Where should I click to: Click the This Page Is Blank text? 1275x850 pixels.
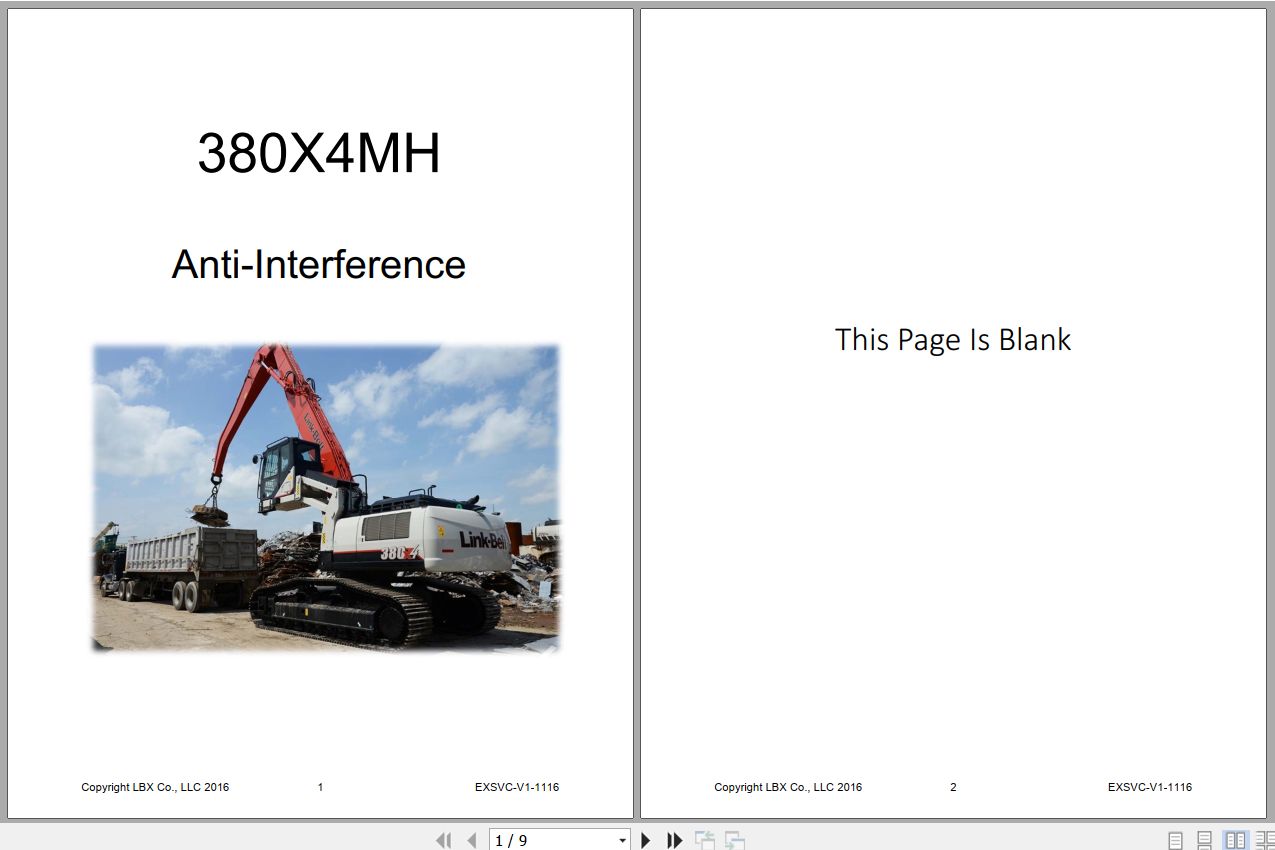[x=953, y=339]
